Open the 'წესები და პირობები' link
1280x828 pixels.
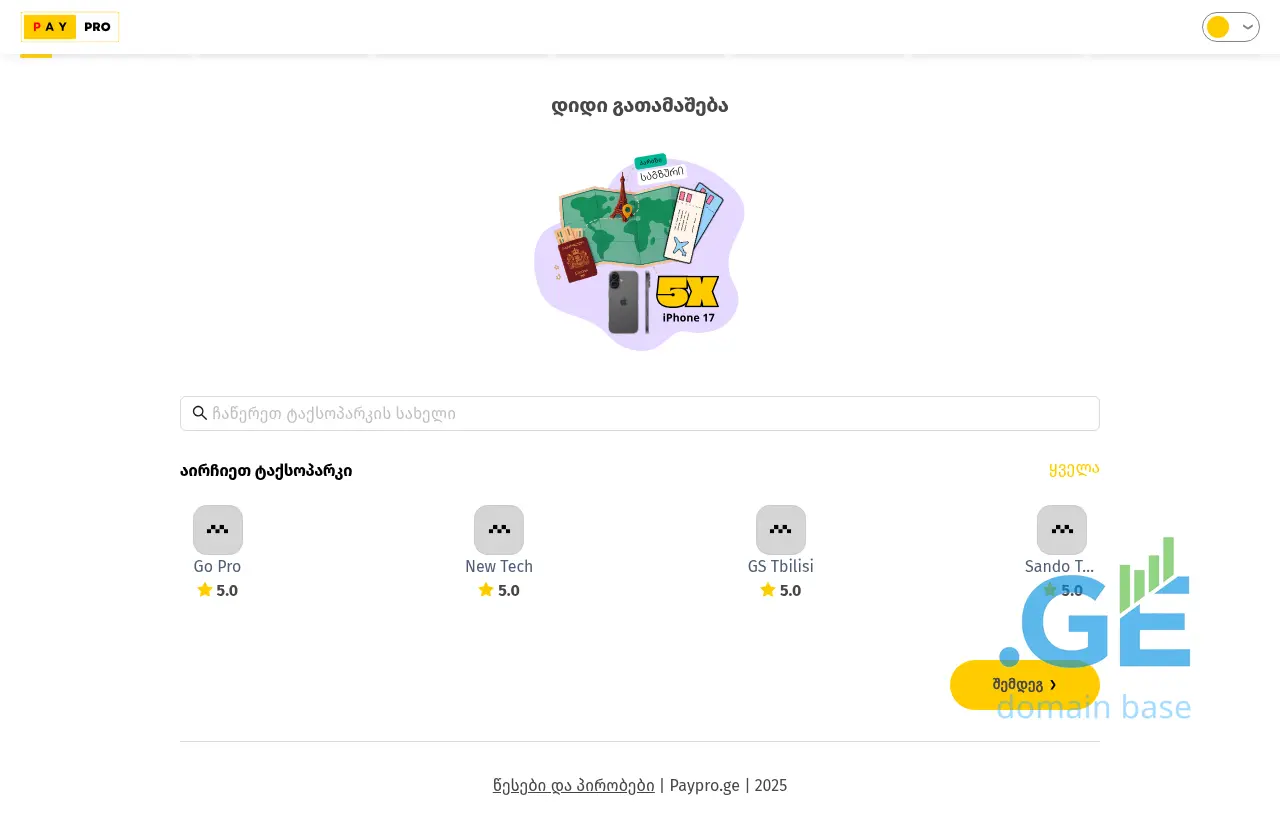574,785
